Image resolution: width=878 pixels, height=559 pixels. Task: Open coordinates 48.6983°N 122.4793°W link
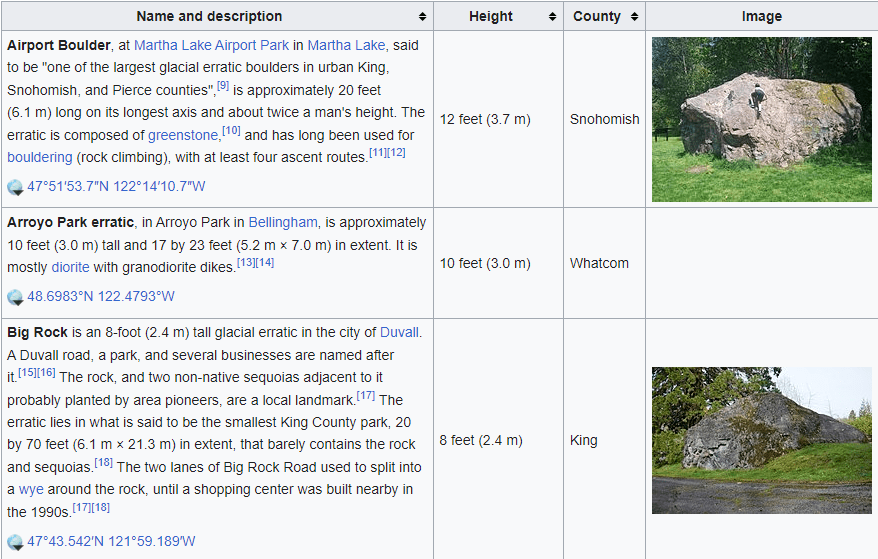point(101,297)
